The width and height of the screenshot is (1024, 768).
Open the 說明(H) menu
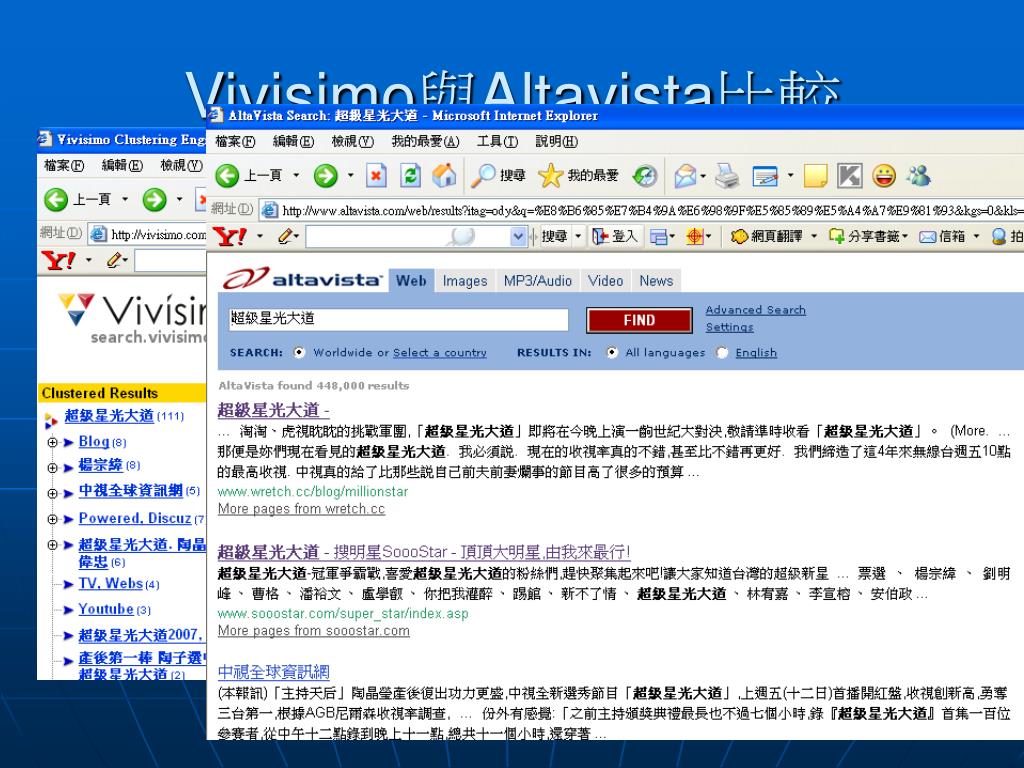click(x=556, y=142)
